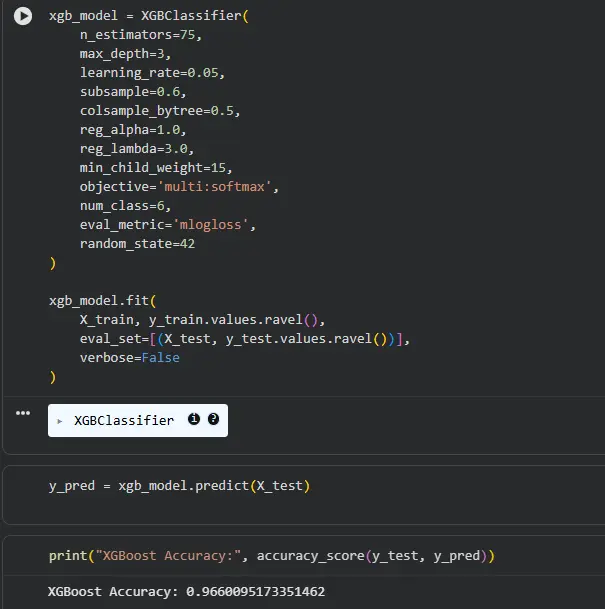This screenshot has height=609, width=605.
Task: Click the eval_set= code line
Action: tap(245, 339)
